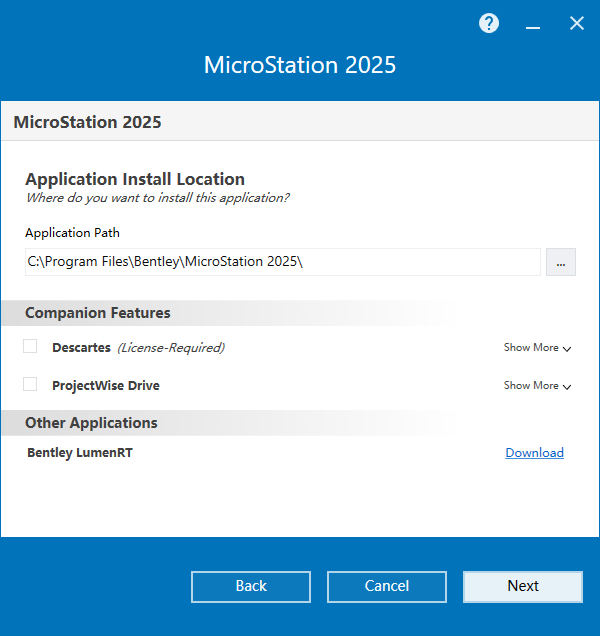This screenshot has width=600, height=636.
Task: Click the Bentley LumenRT application name
Action: pos(80,453)
